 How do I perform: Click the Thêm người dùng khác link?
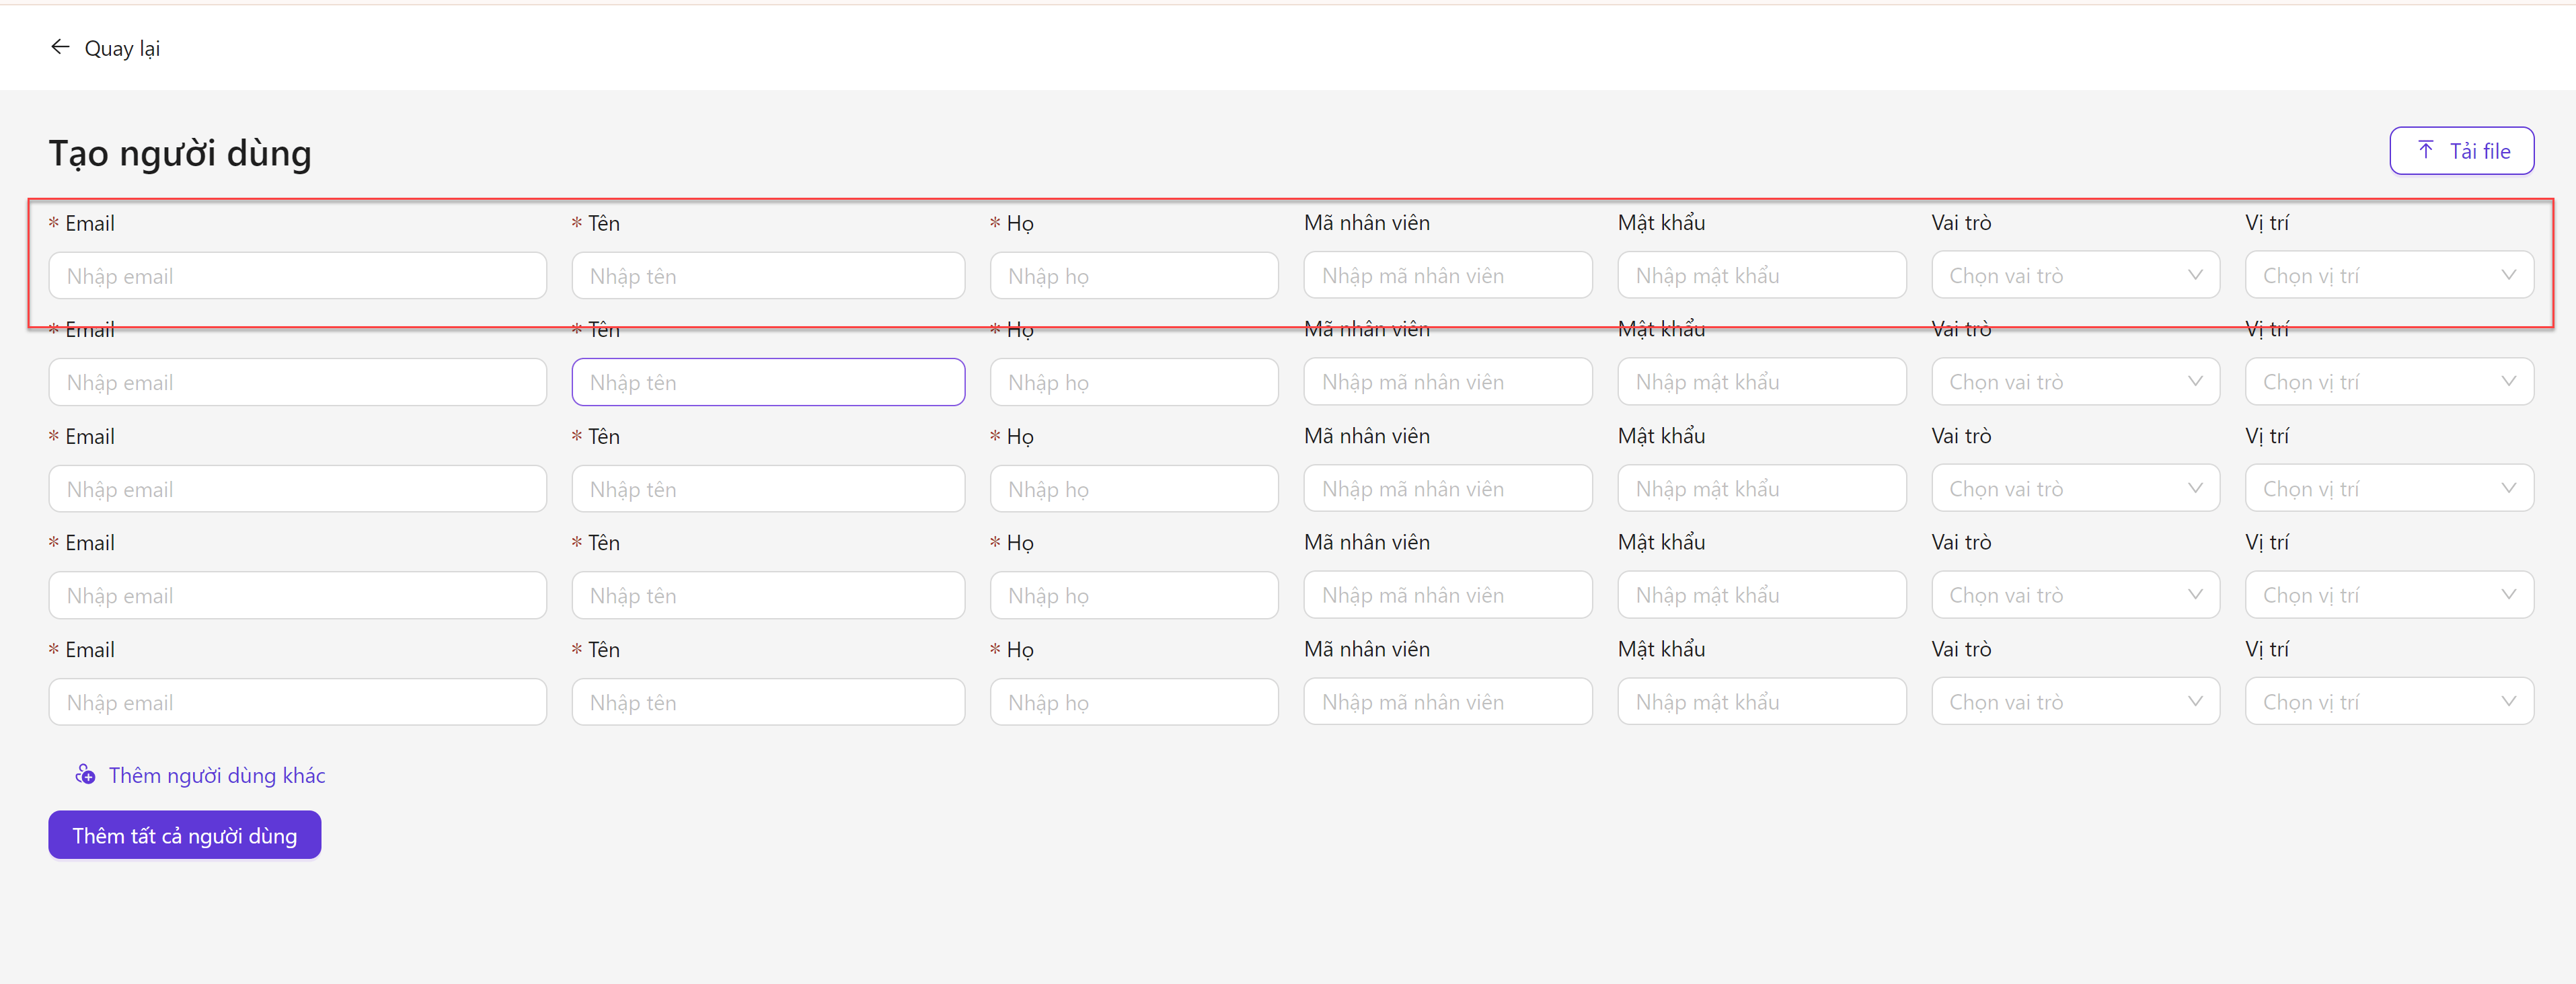(217, 775)
